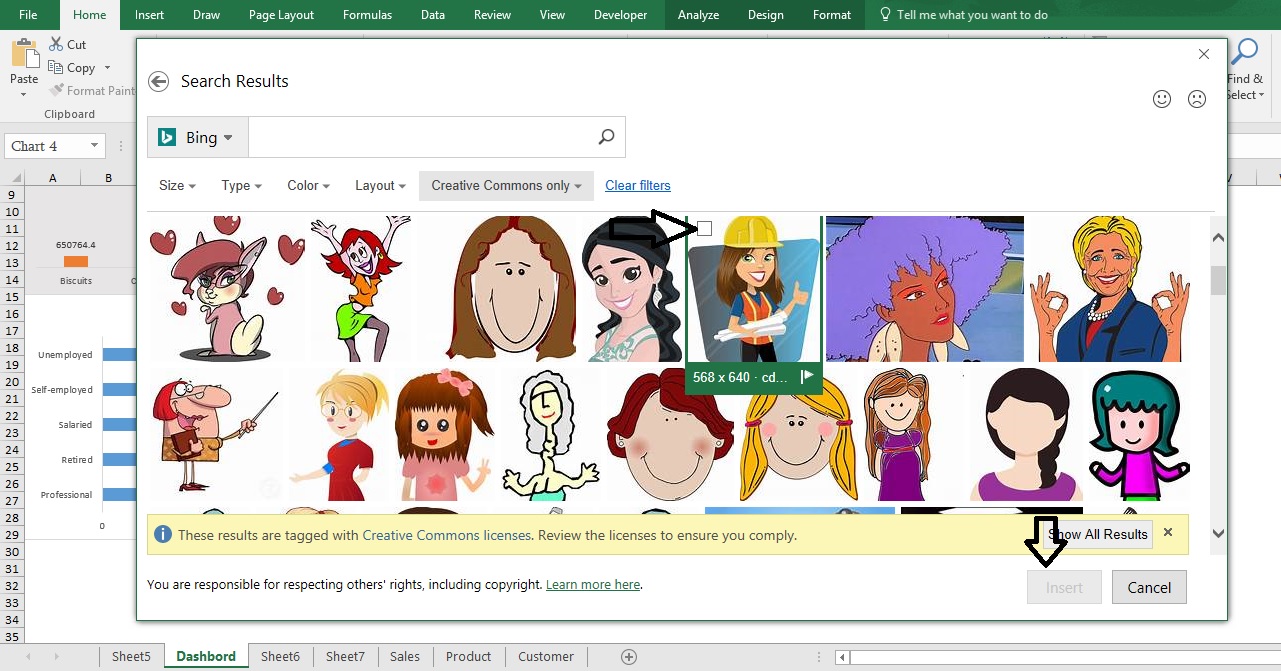Click the Copy icon in Clipboard group

56,68
